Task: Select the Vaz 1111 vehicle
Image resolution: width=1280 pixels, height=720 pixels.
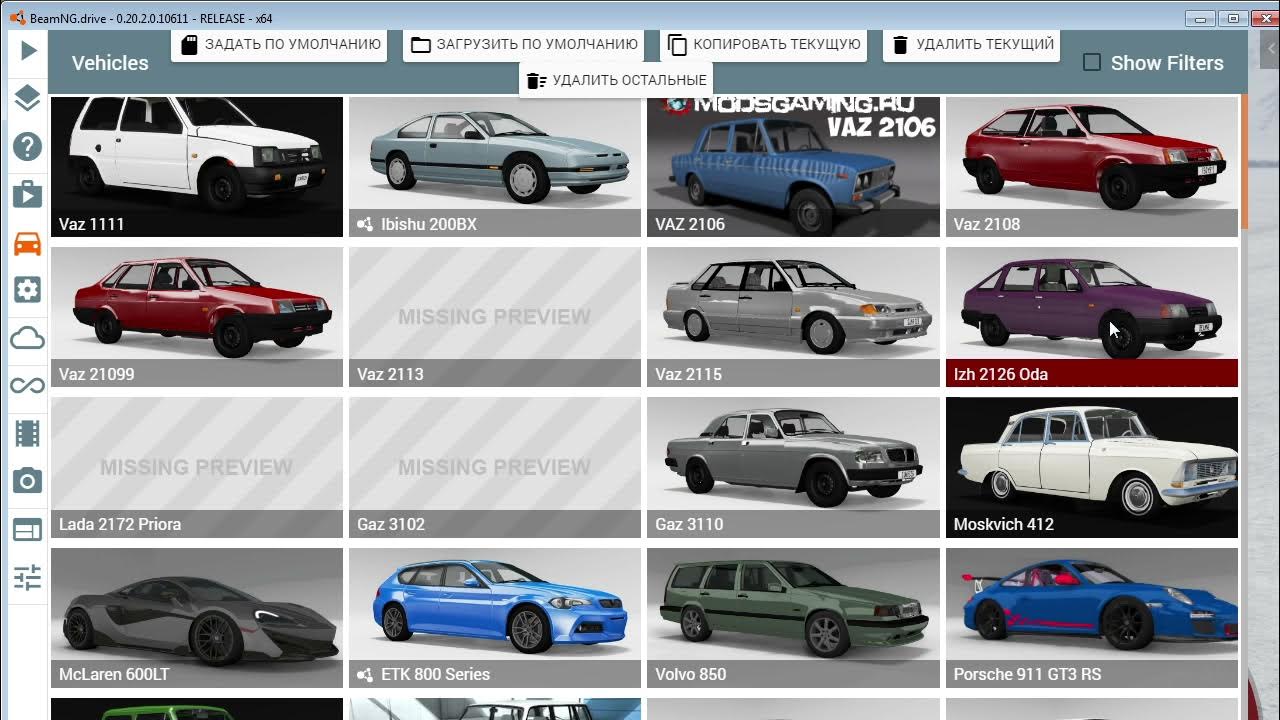Action: [197, 167]
